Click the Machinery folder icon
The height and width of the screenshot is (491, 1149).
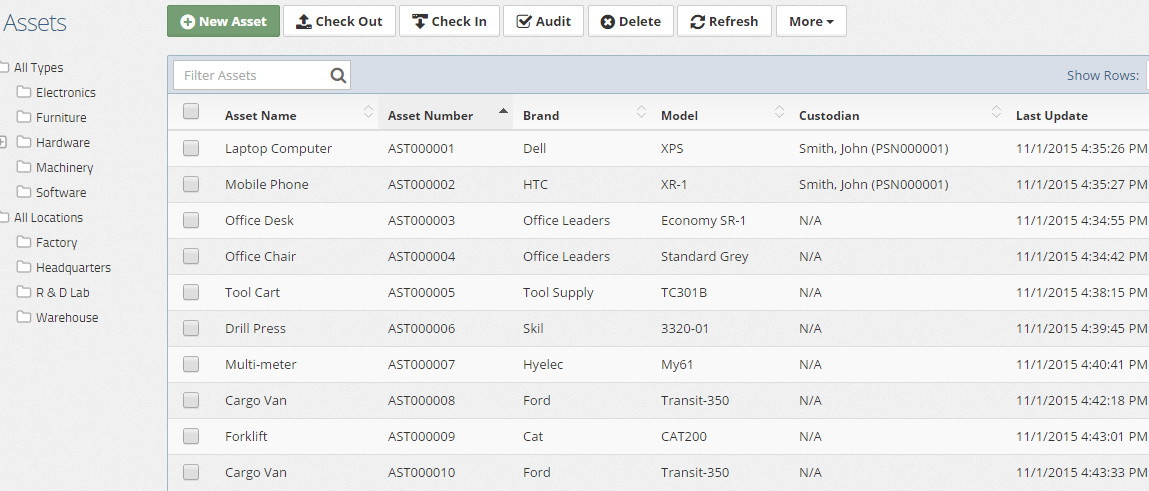click(x=24, y=167)
